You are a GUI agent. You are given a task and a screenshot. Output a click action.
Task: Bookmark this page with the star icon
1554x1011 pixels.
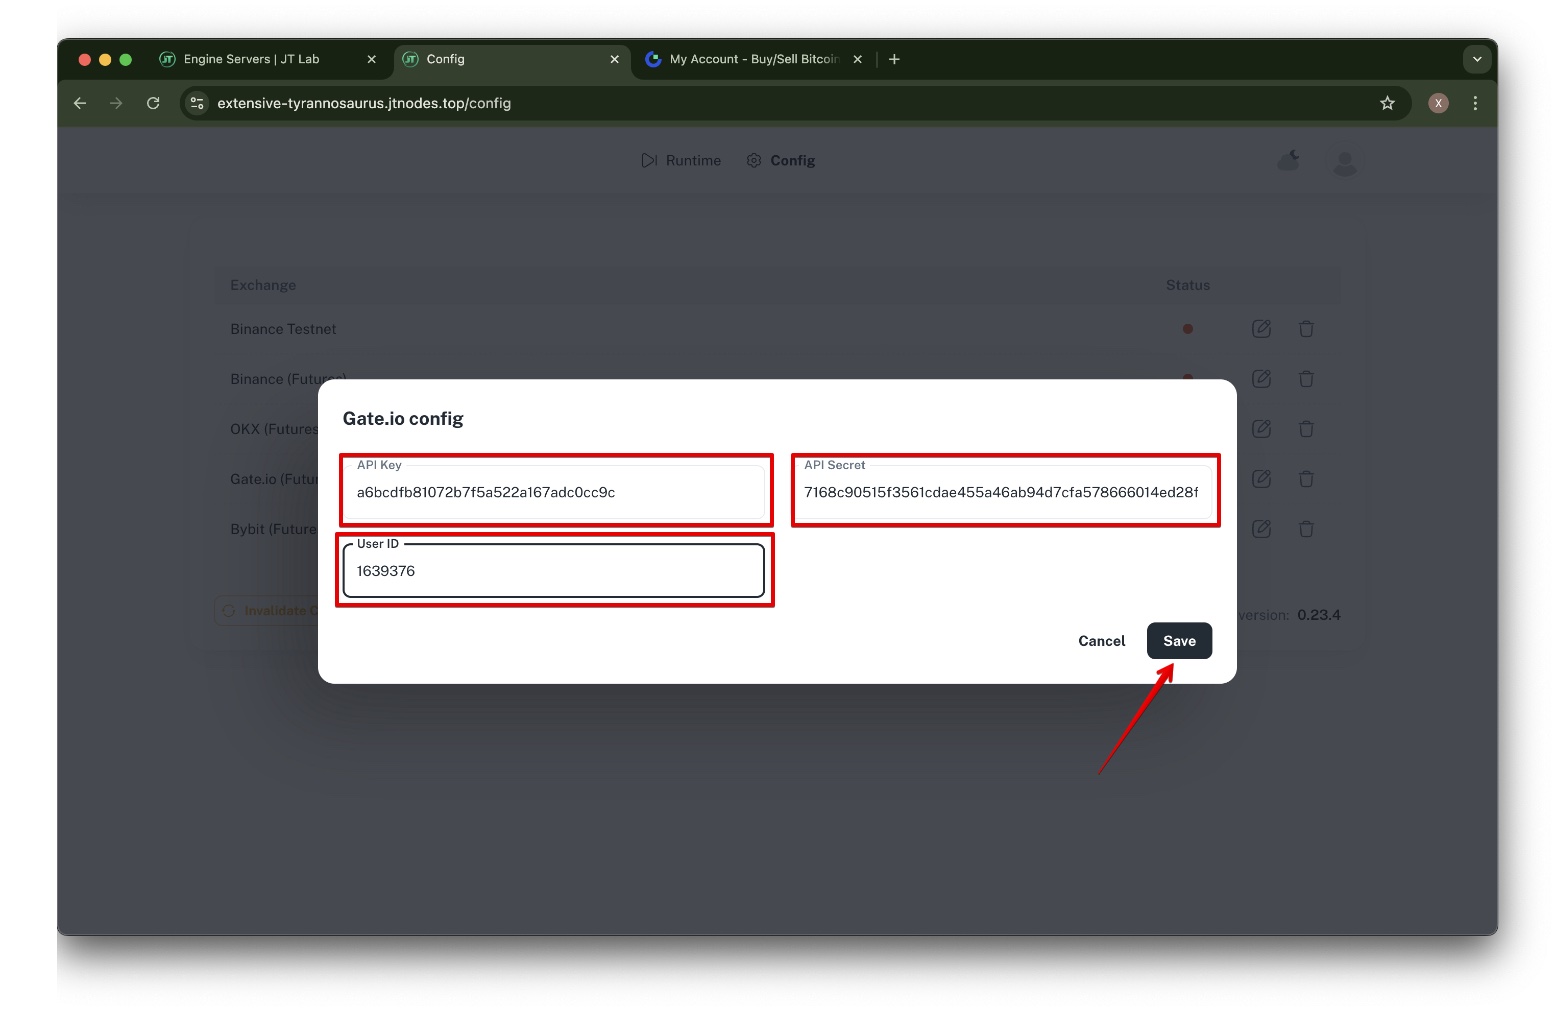click(1387, 103)
